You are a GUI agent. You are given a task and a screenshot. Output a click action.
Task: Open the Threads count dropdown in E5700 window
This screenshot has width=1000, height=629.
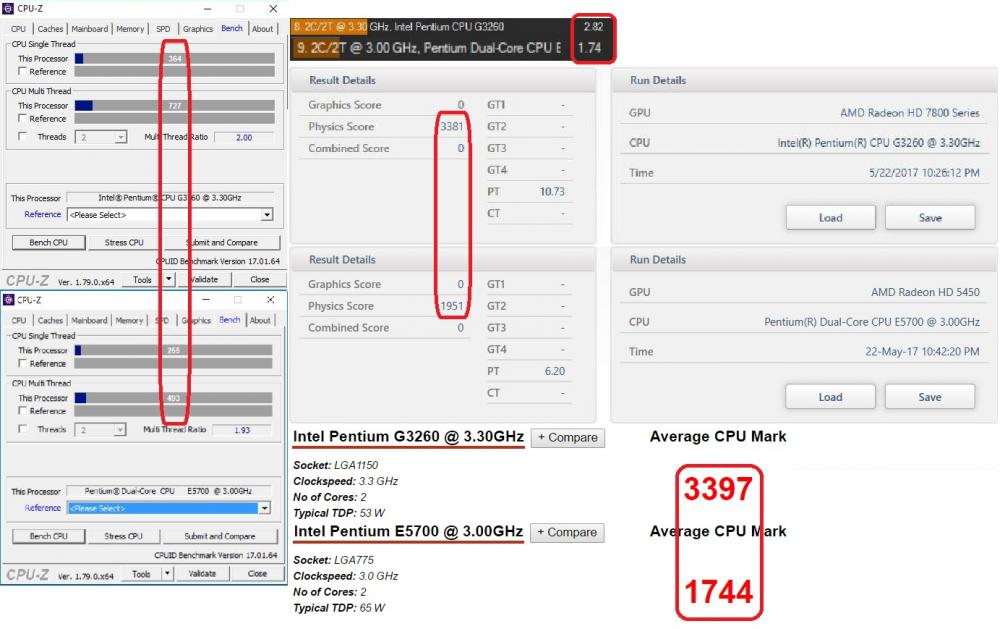pyautogui.click(x=100, y=430)
